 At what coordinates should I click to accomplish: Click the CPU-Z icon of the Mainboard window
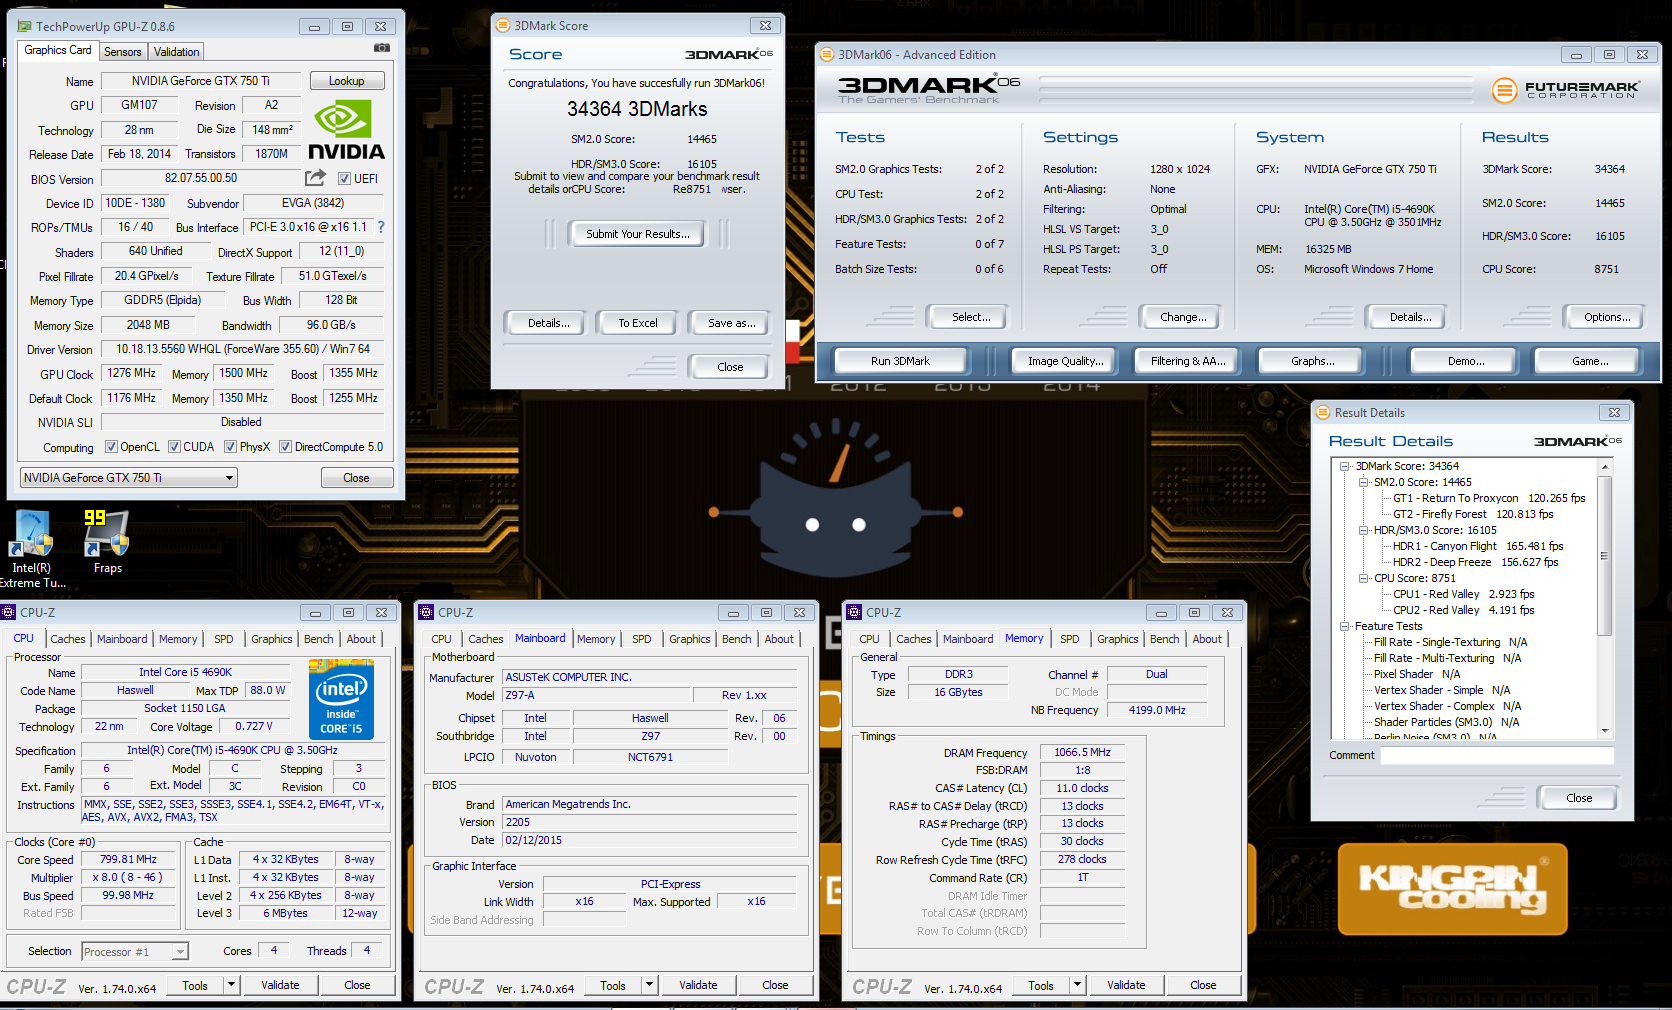point(427,612)
